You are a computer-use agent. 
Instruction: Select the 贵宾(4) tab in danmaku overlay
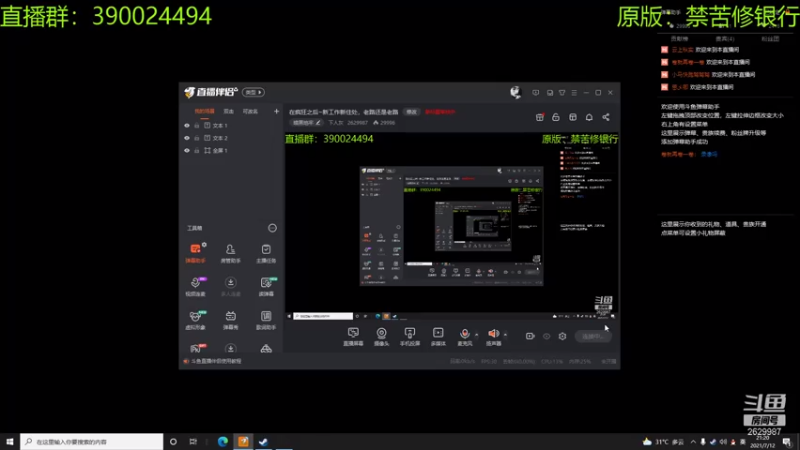pos(724,39)
